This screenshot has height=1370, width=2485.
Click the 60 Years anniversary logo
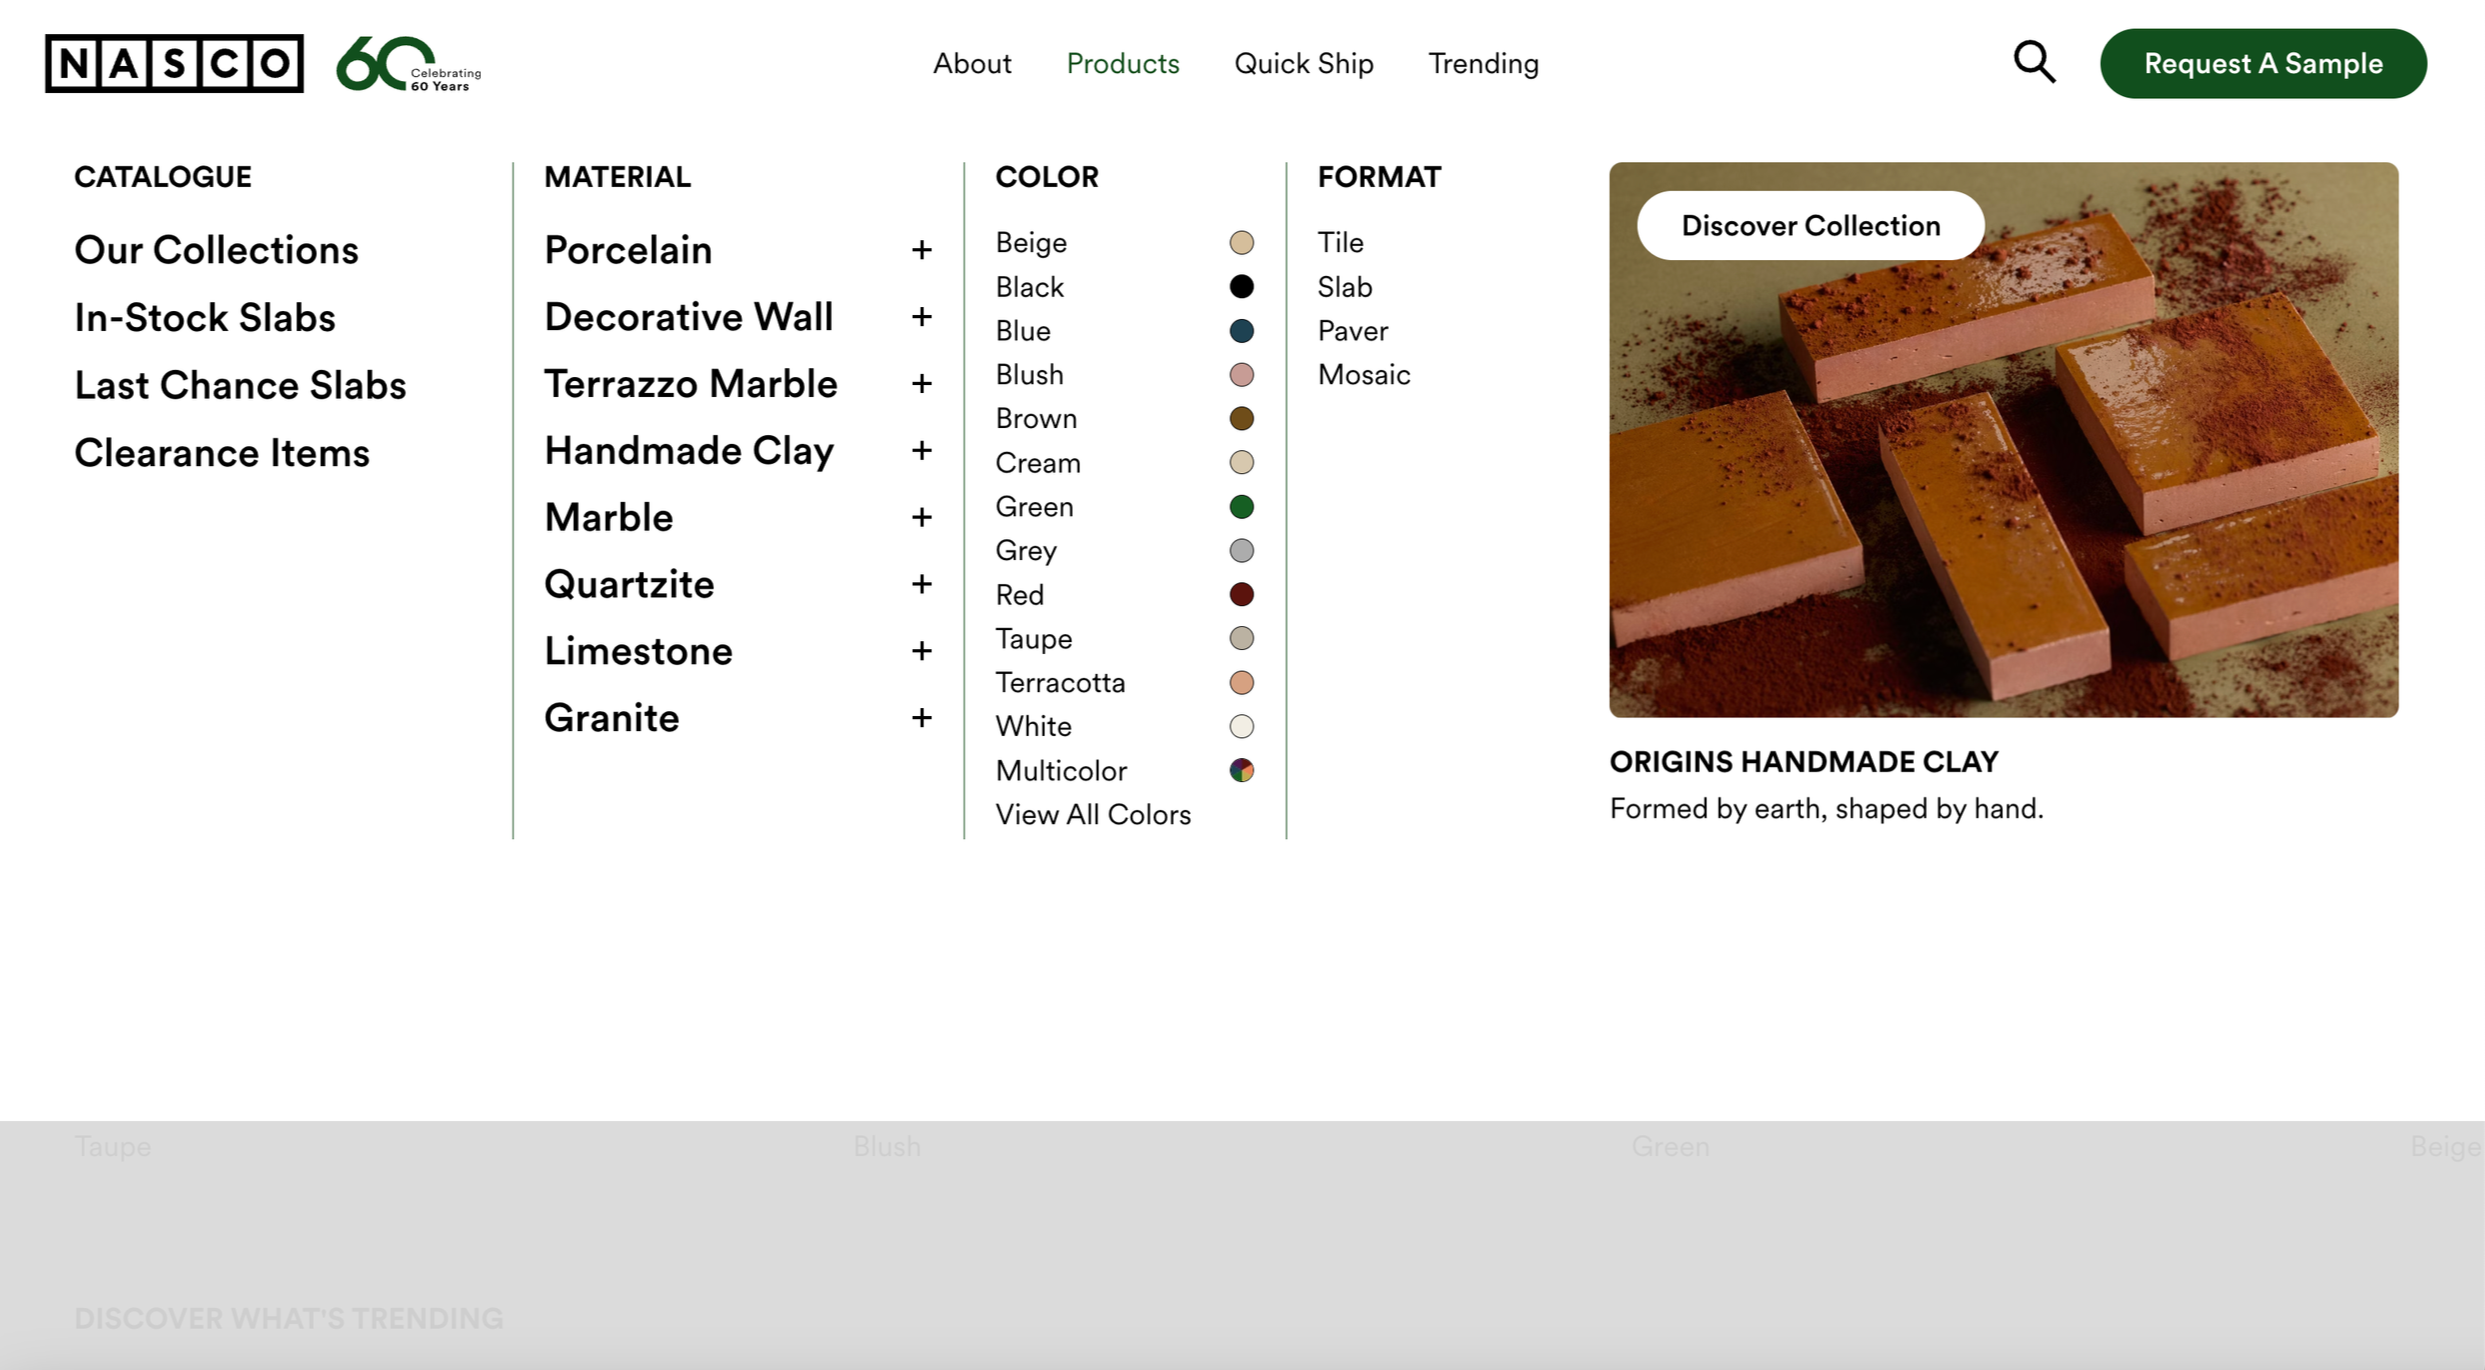[408, 65]
